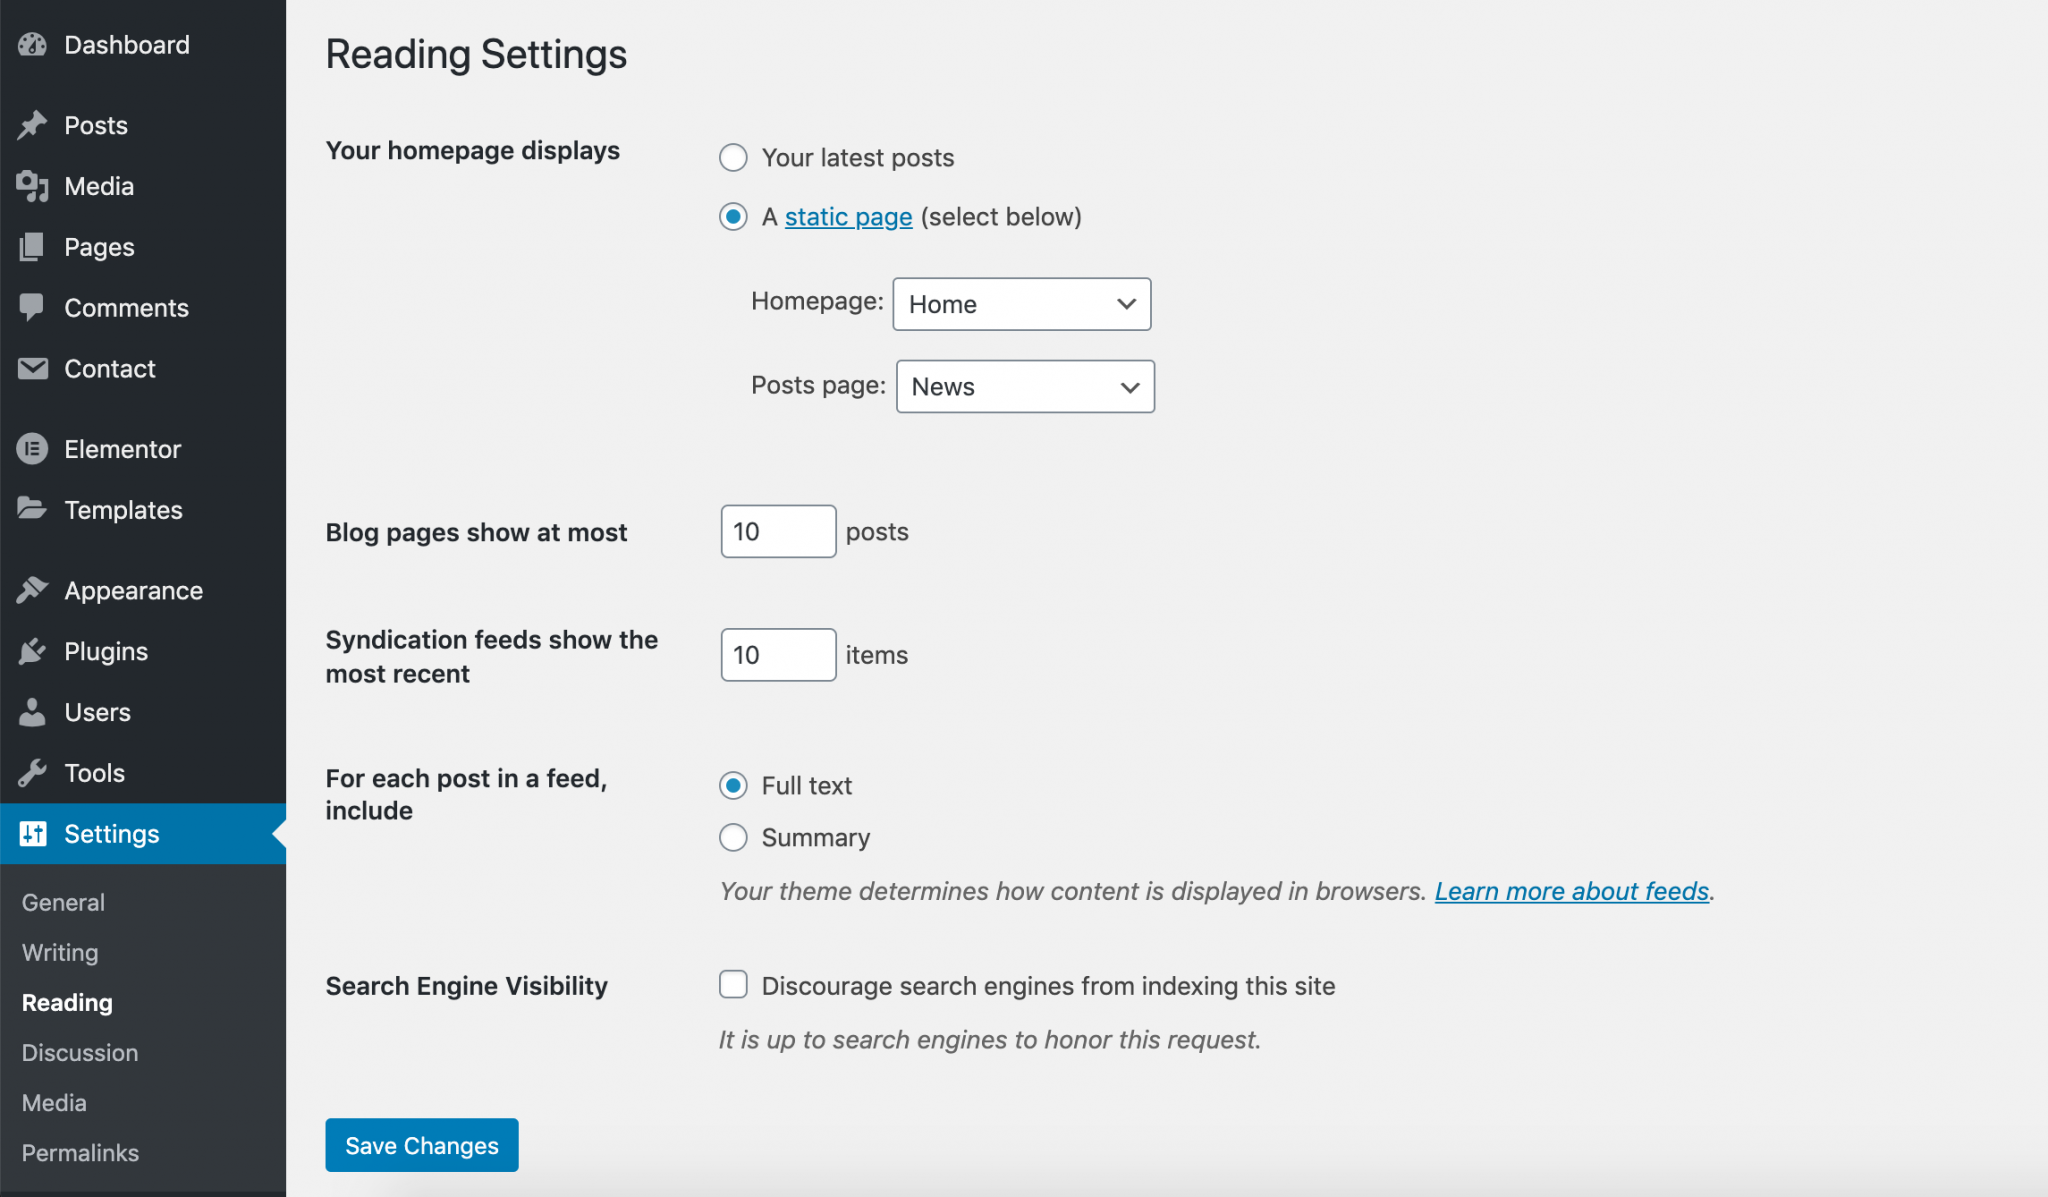Click the 'Full text' label
Image resolution: width=2048 pixels, height=1197 pixels.
click(807, 786)
